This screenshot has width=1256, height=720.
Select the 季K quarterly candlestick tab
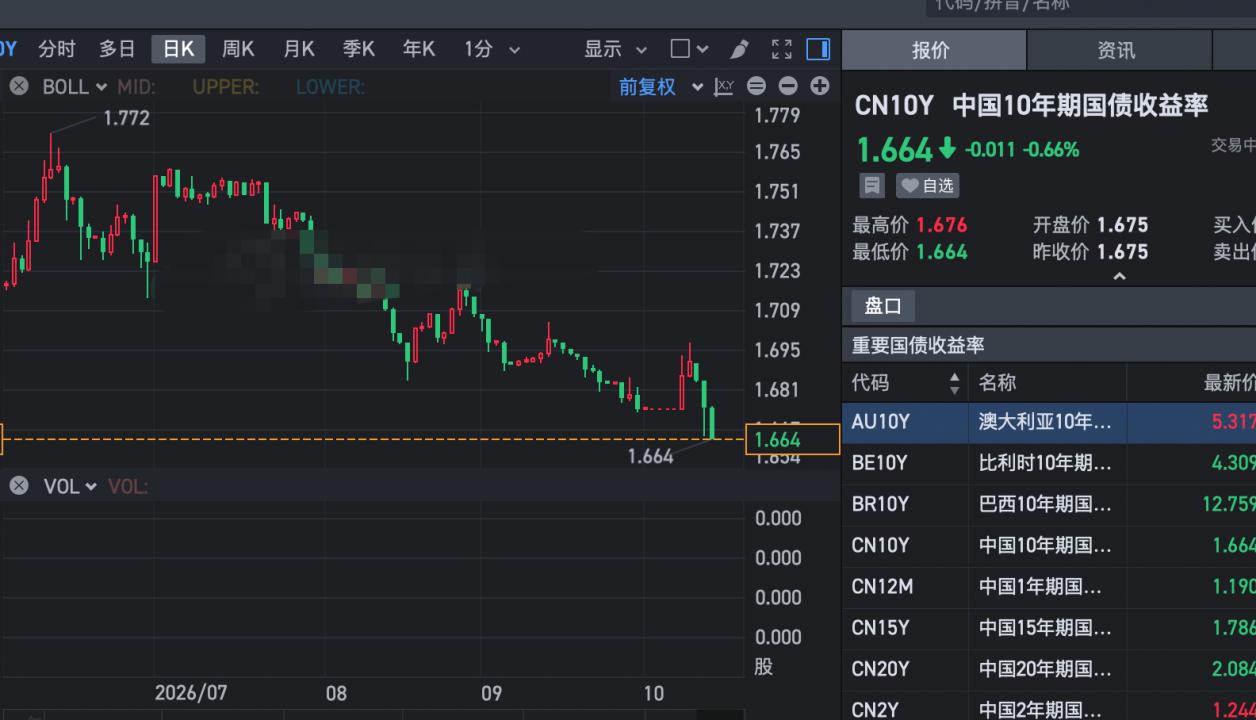point(358,49)
